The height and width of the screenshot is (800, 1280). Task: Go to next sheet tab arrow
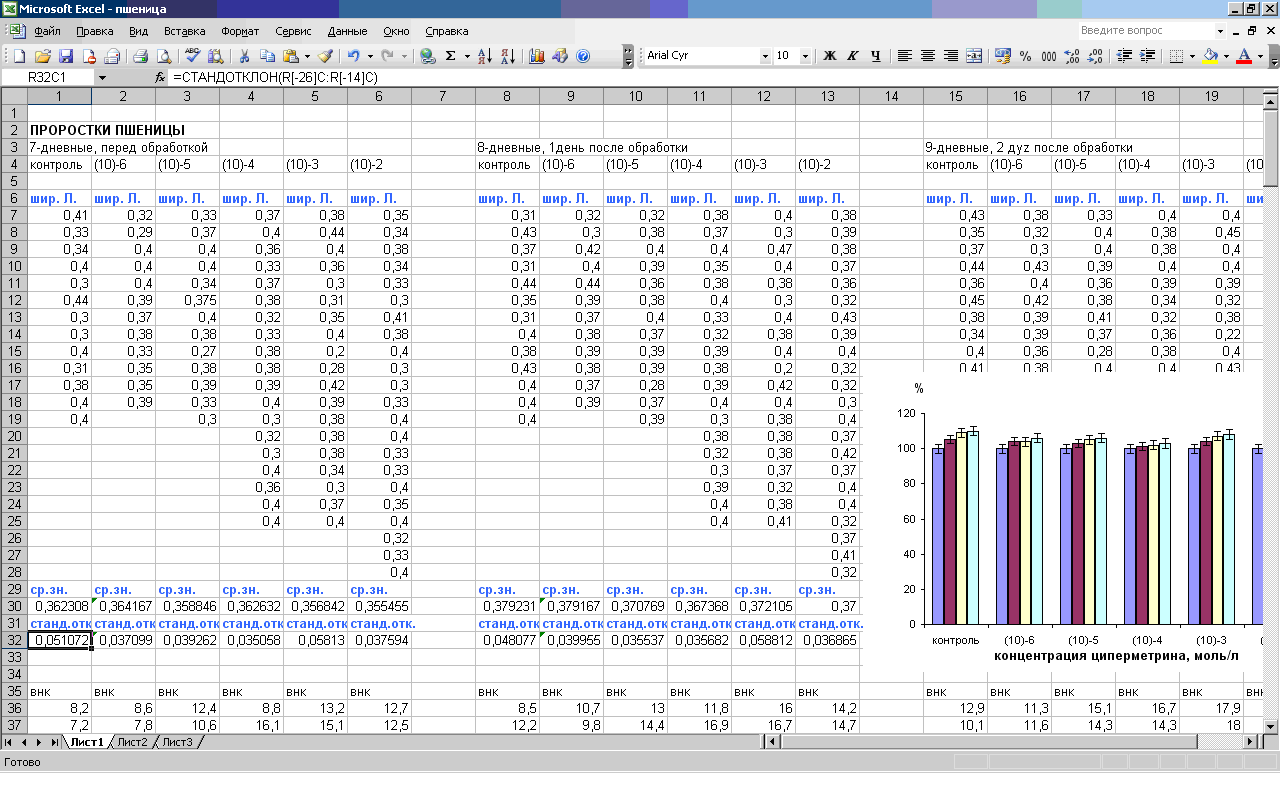[x=40, y=742]
